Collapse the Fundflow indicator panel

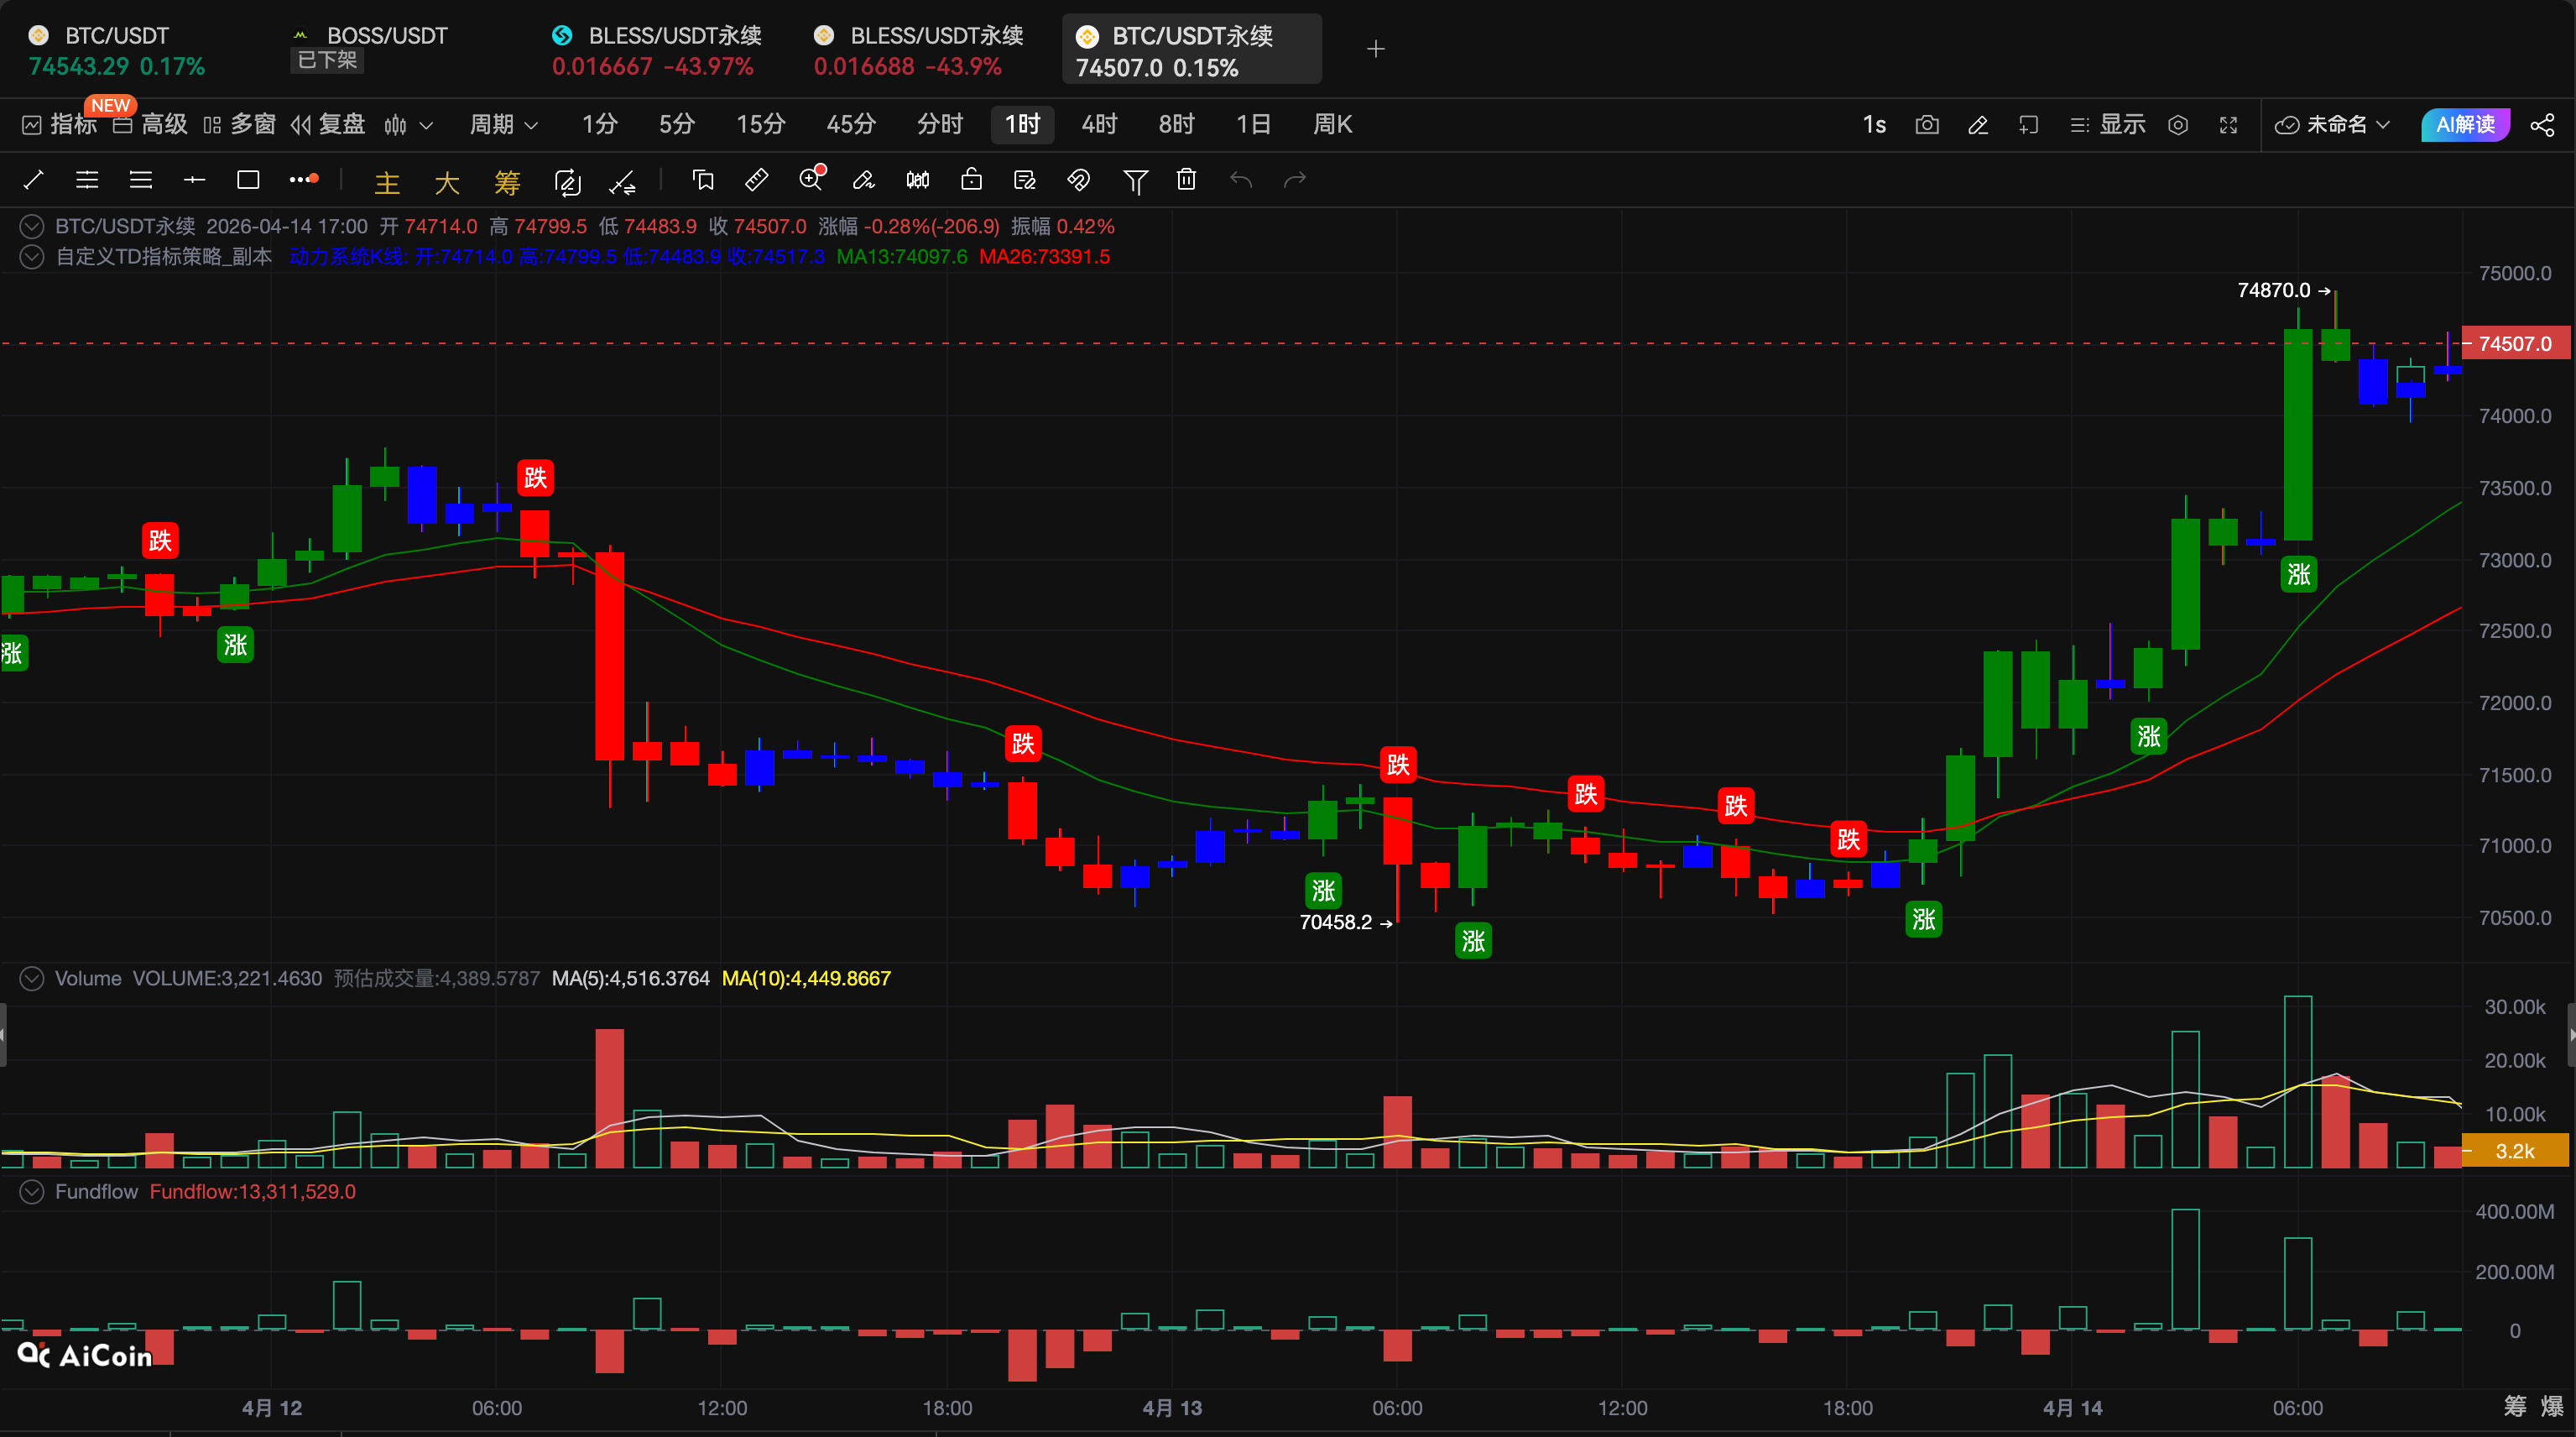point(32,1191)
